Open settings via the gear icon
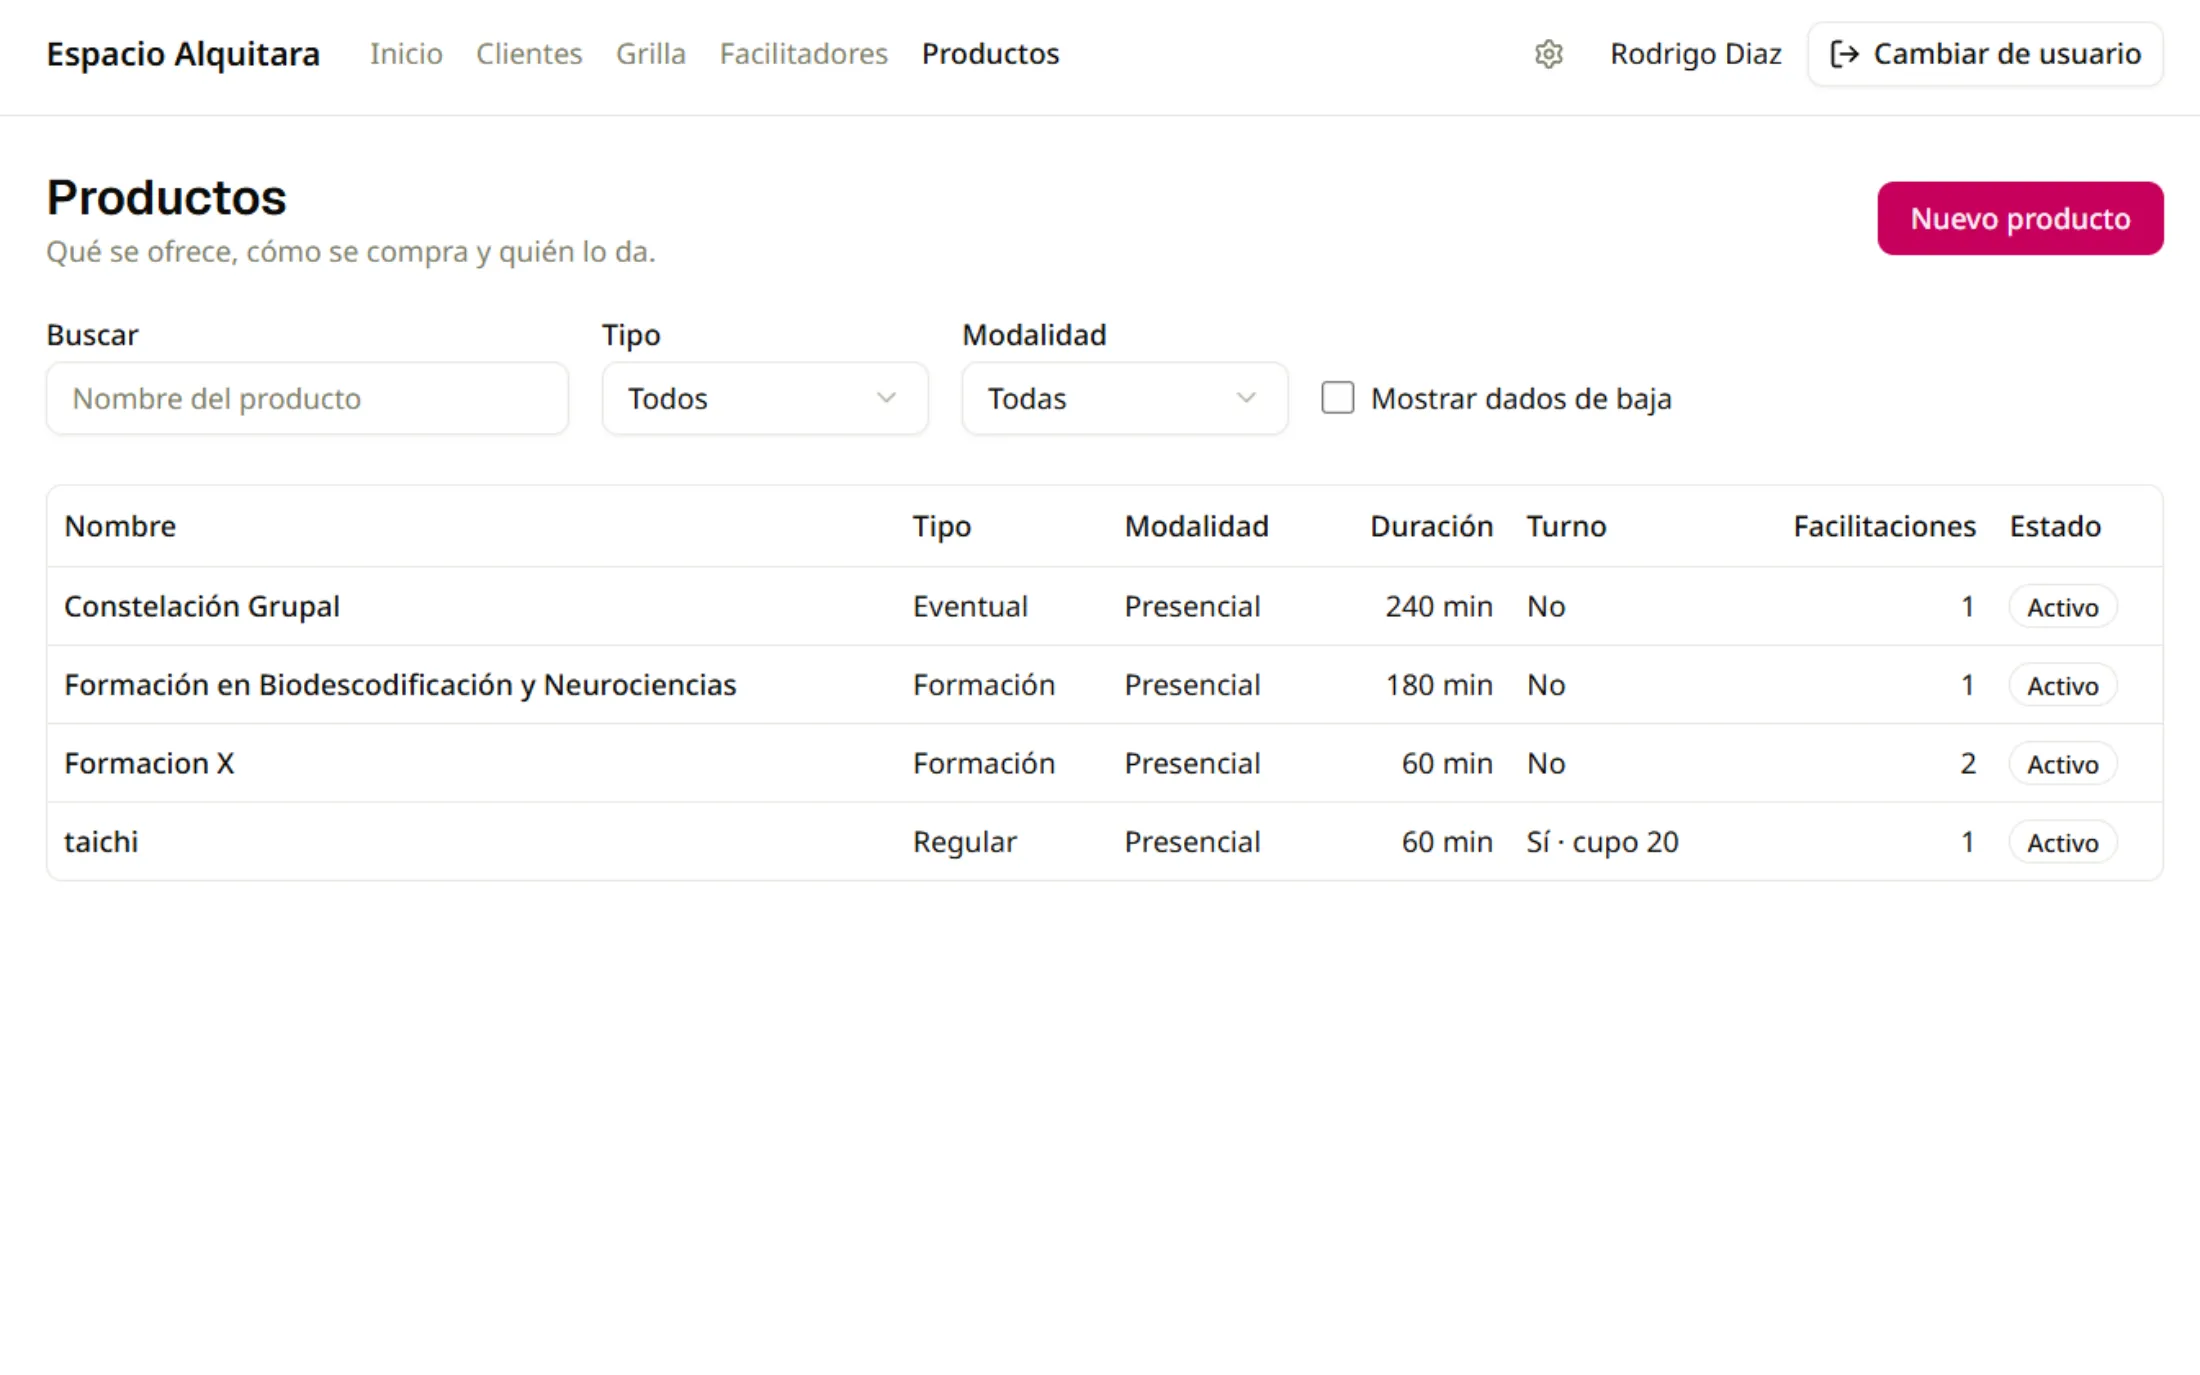The height and width of the screenshot is (1375, 2200). (1548, 54)
